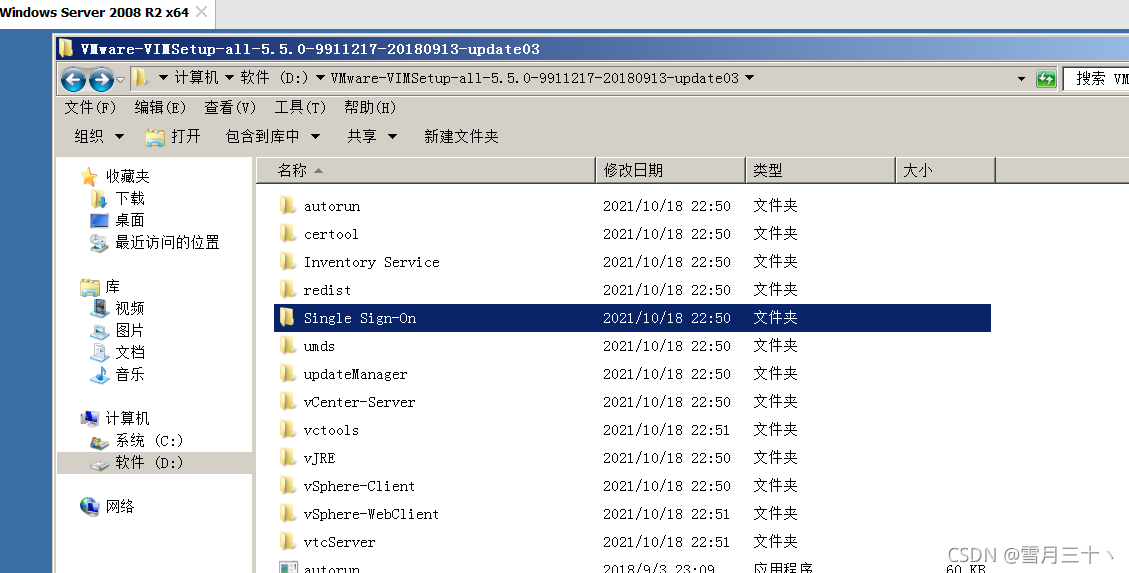Click the vtcServer folder icon
Image resolution: width=1129 pixels, height=573 pixels.
(x=287, y=542)
